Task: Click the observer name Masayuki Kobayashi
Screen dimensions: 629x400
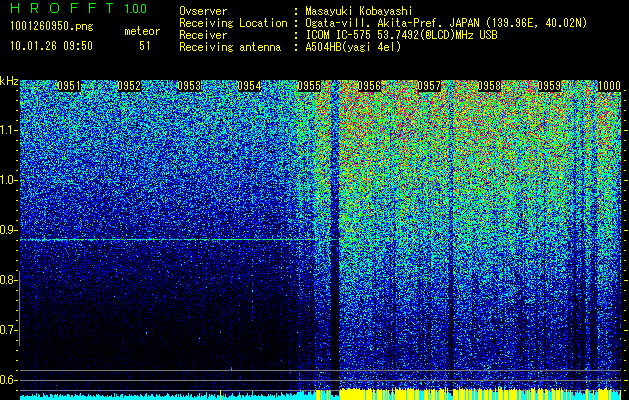Action: pyautogui.click(x=359, y=11)
